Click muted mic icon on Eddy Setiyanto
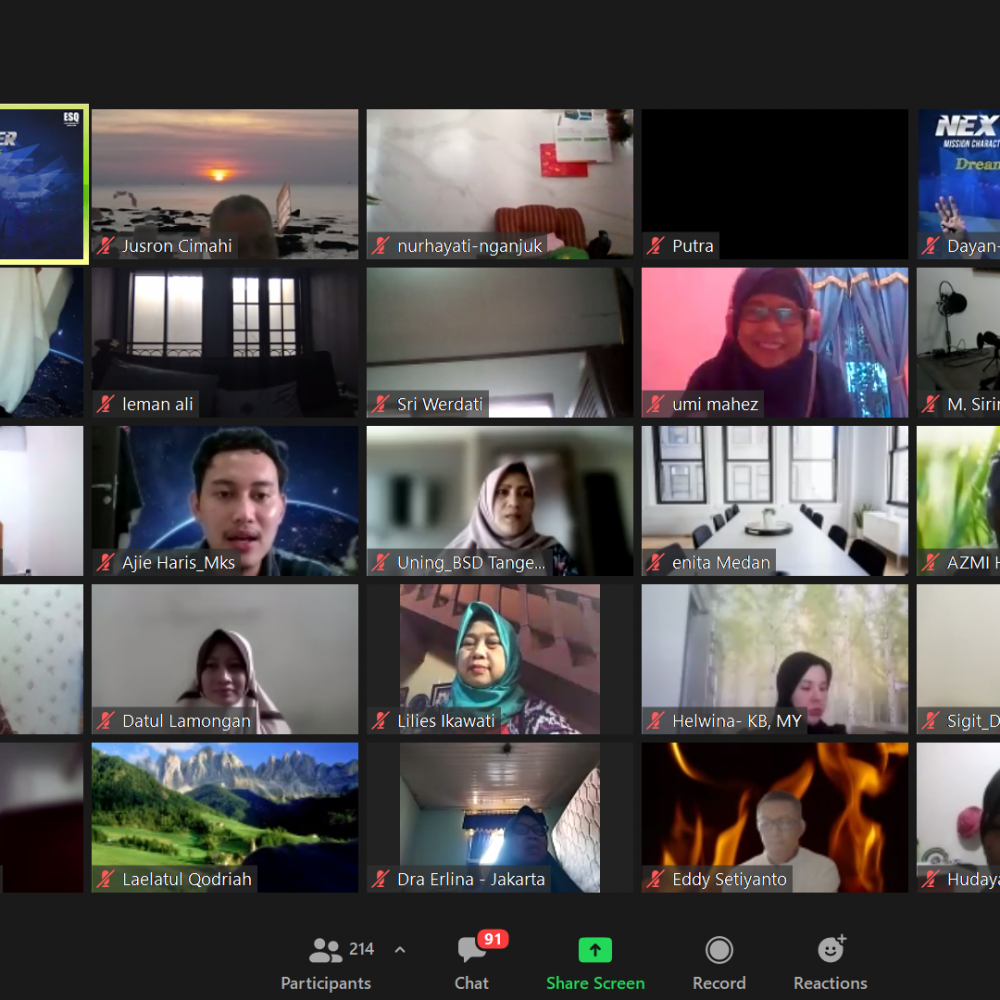Screen dimensions: 1000x1000 coord(656,880)
